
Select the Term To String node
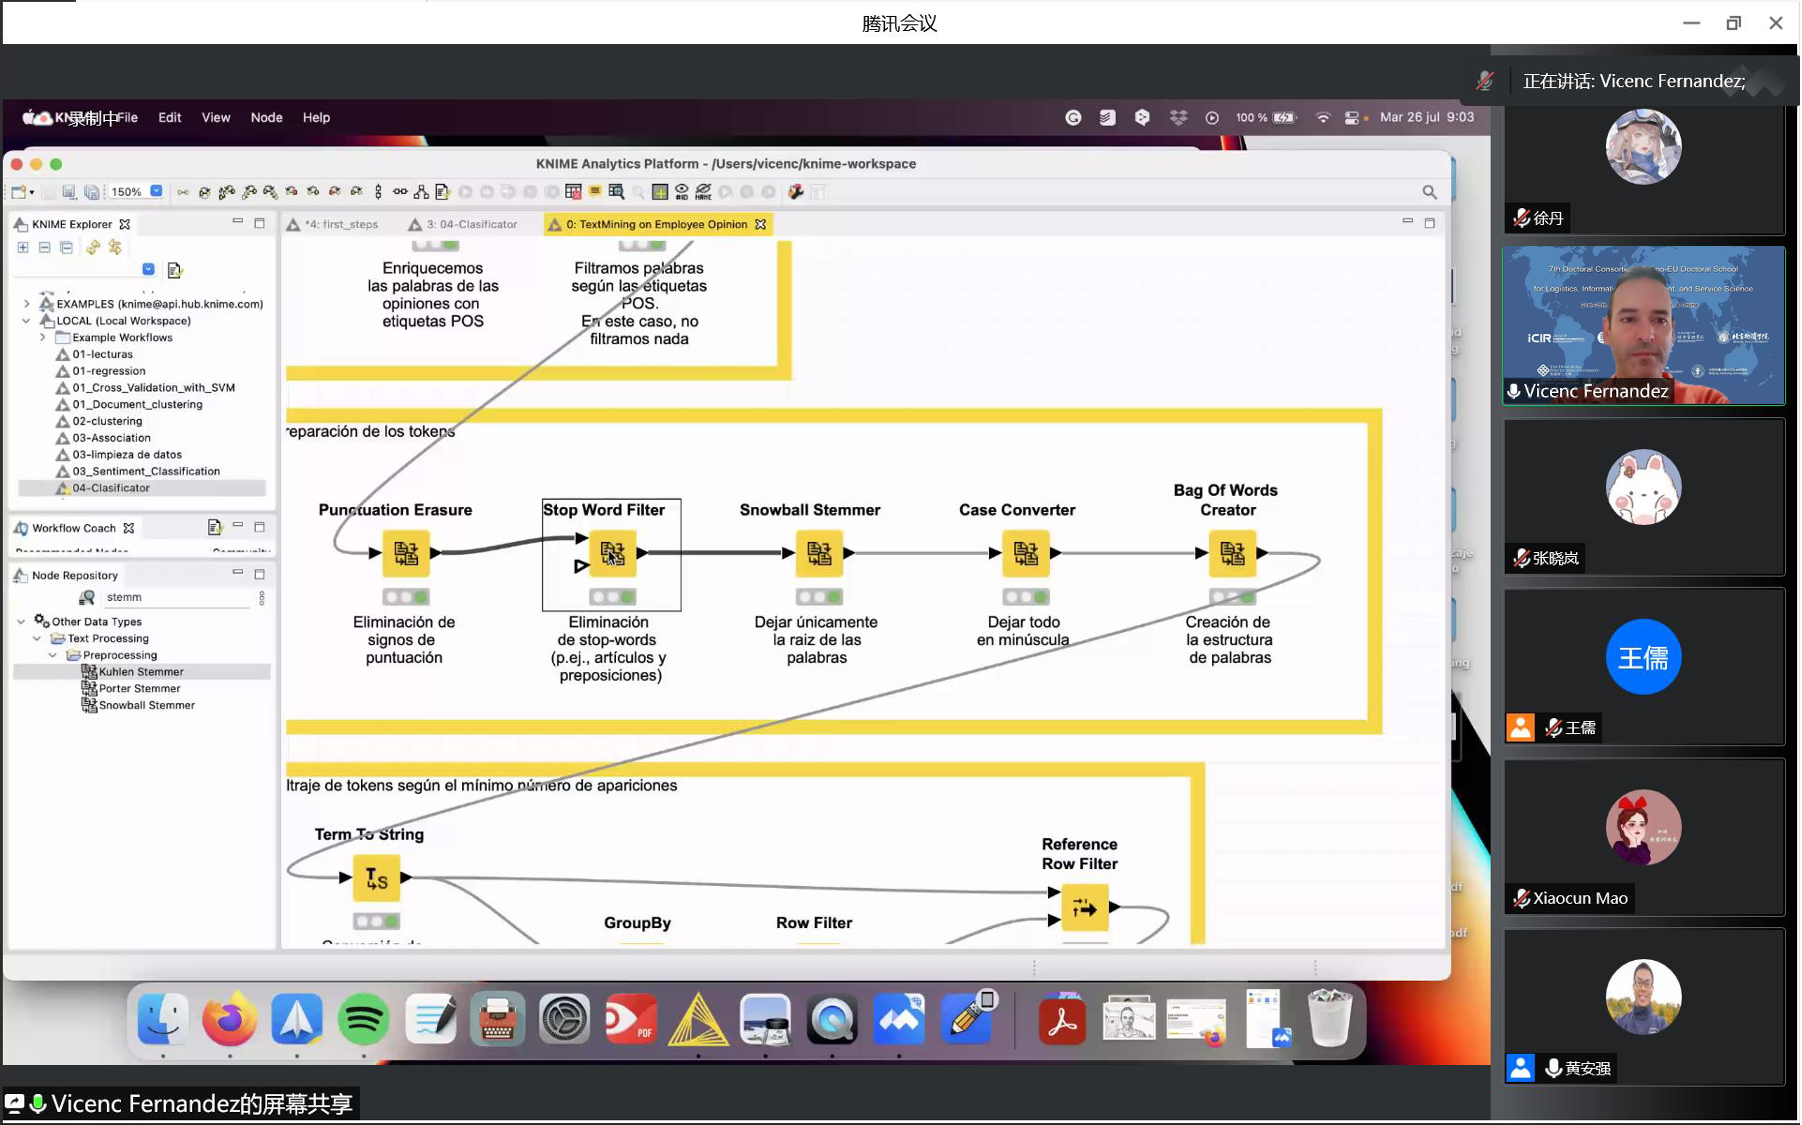pos(376,878)
